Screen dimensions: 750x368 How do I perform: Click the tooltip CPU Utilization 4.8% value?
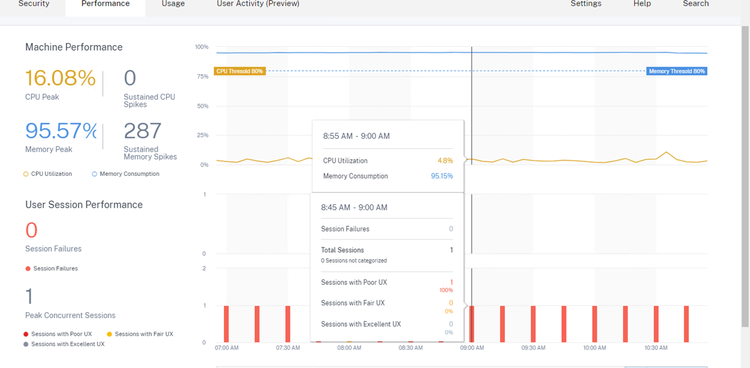pos(445,161)
